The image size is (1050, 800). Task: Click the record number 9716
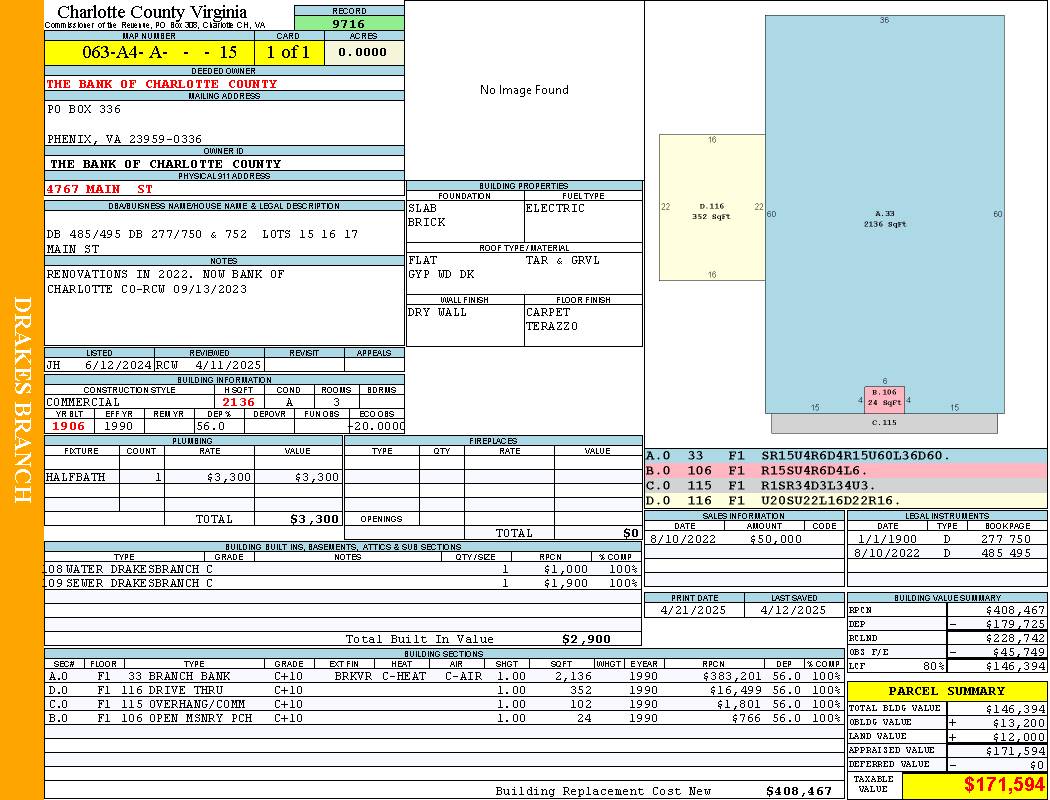(349, 23)
